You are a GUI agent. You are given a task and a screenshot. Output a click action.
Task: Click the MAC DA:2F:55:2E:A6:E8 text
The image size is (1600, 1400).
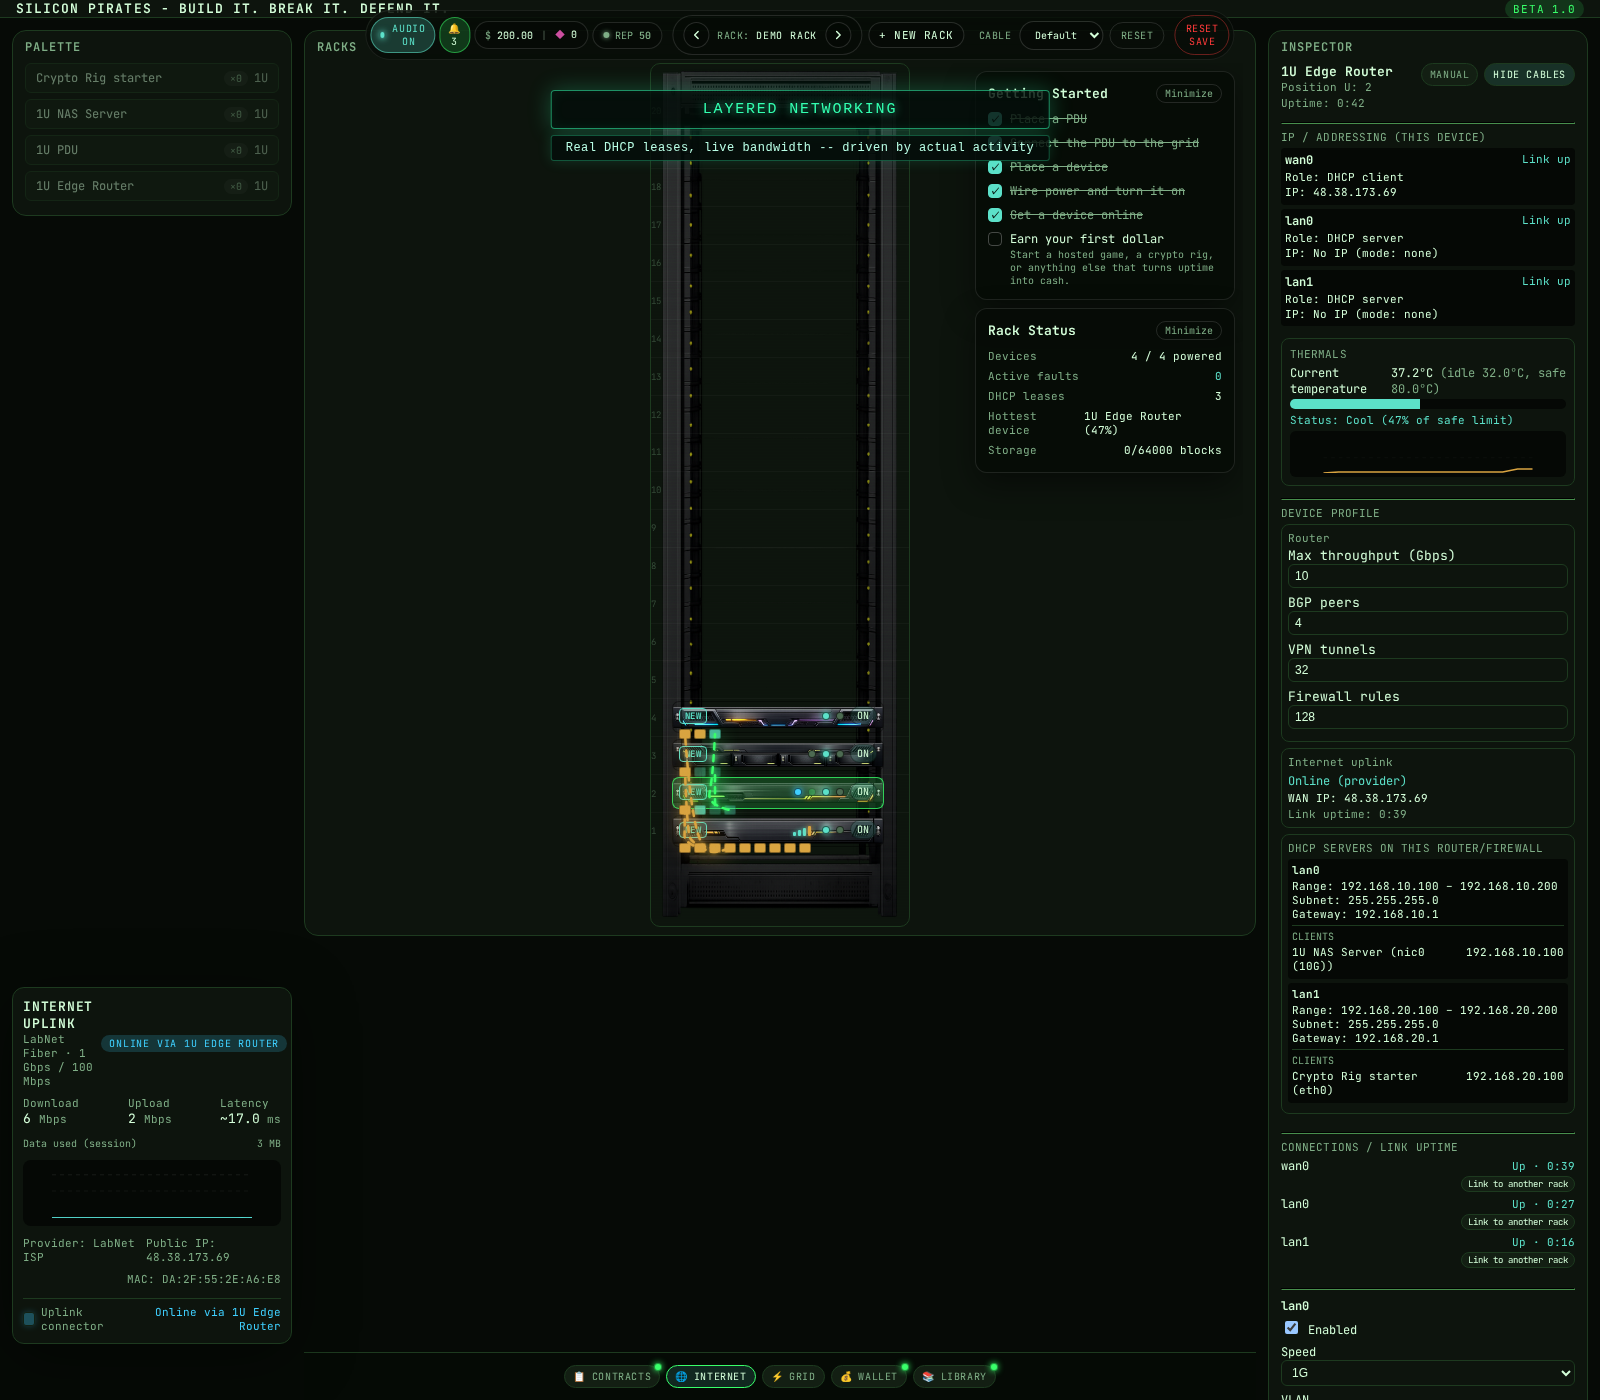point(204,1280)
